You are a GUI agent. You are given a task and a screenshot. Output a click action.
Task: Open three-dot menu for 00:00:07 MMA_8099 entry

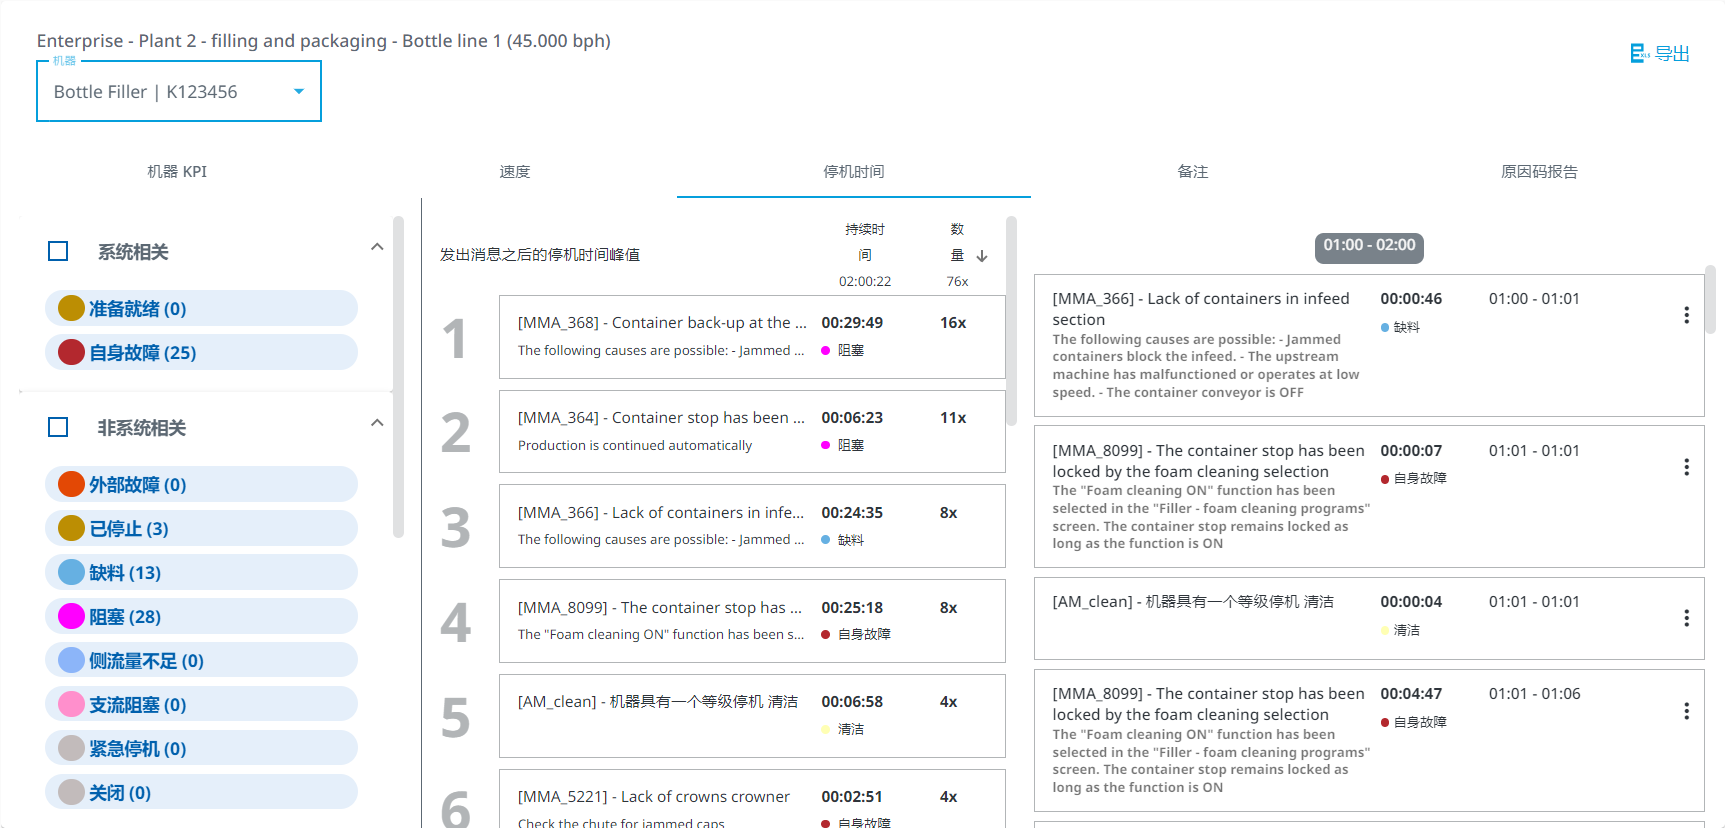[x=1686, y=467]
